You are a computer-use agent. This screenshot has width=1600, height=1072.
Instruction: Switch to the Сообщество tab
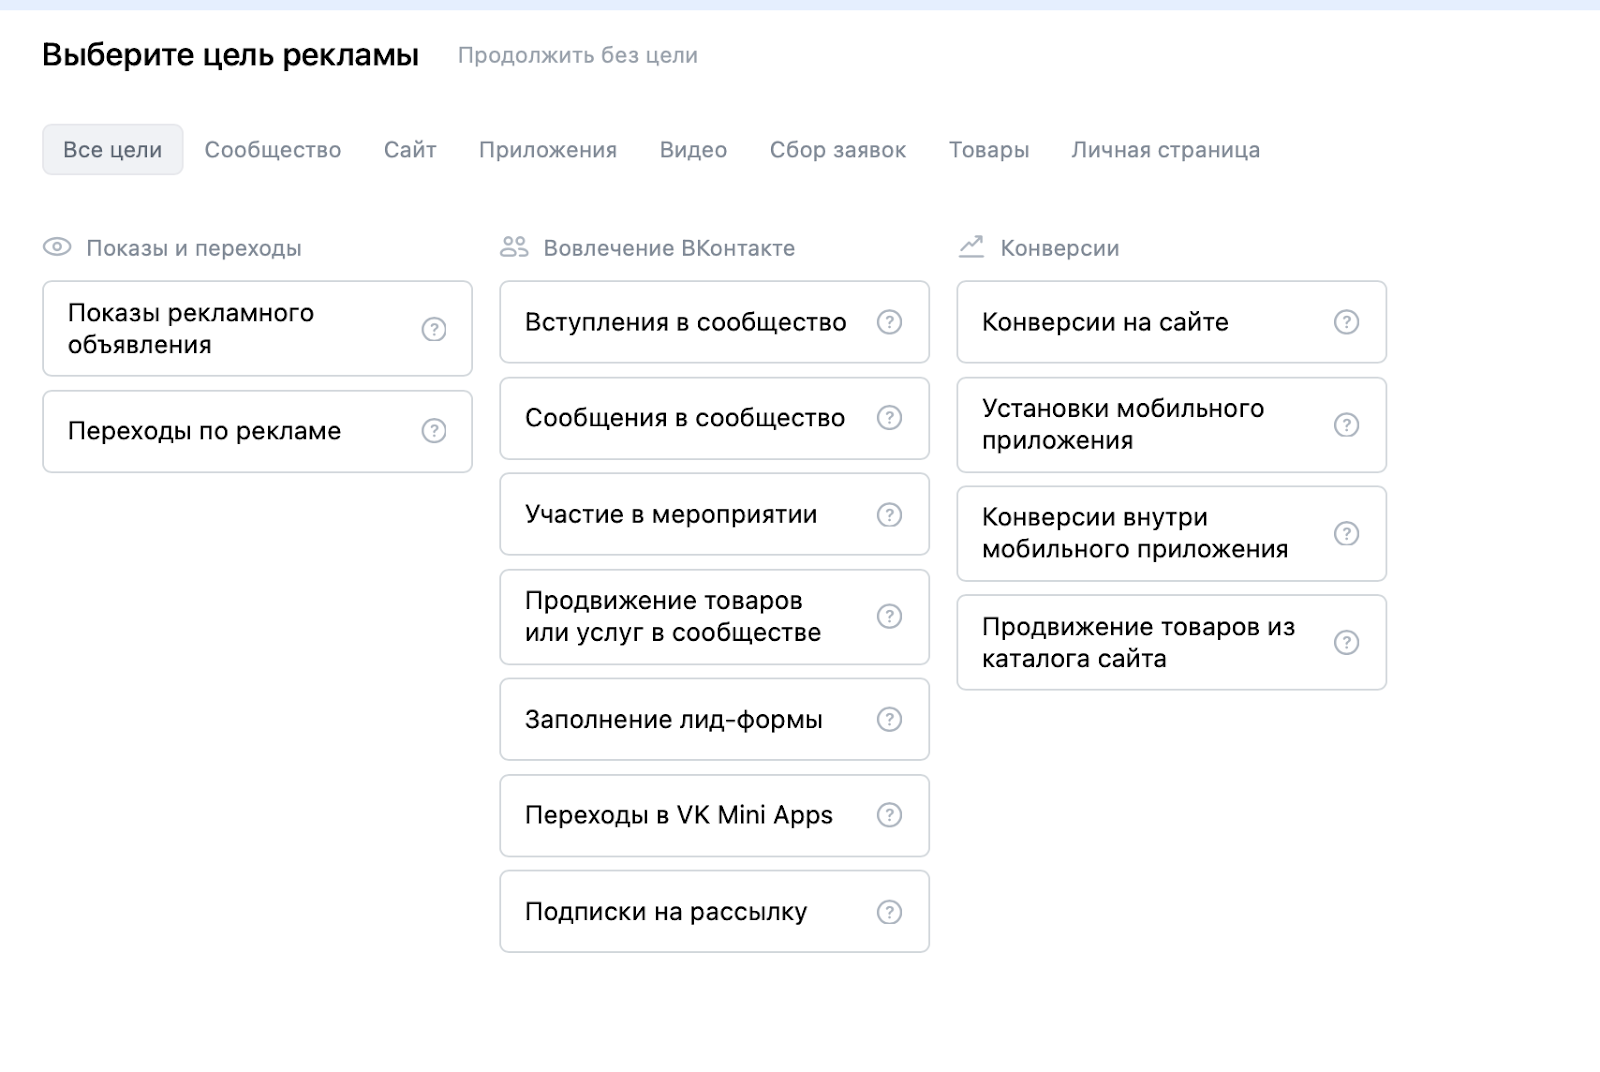tap(273, 150)
